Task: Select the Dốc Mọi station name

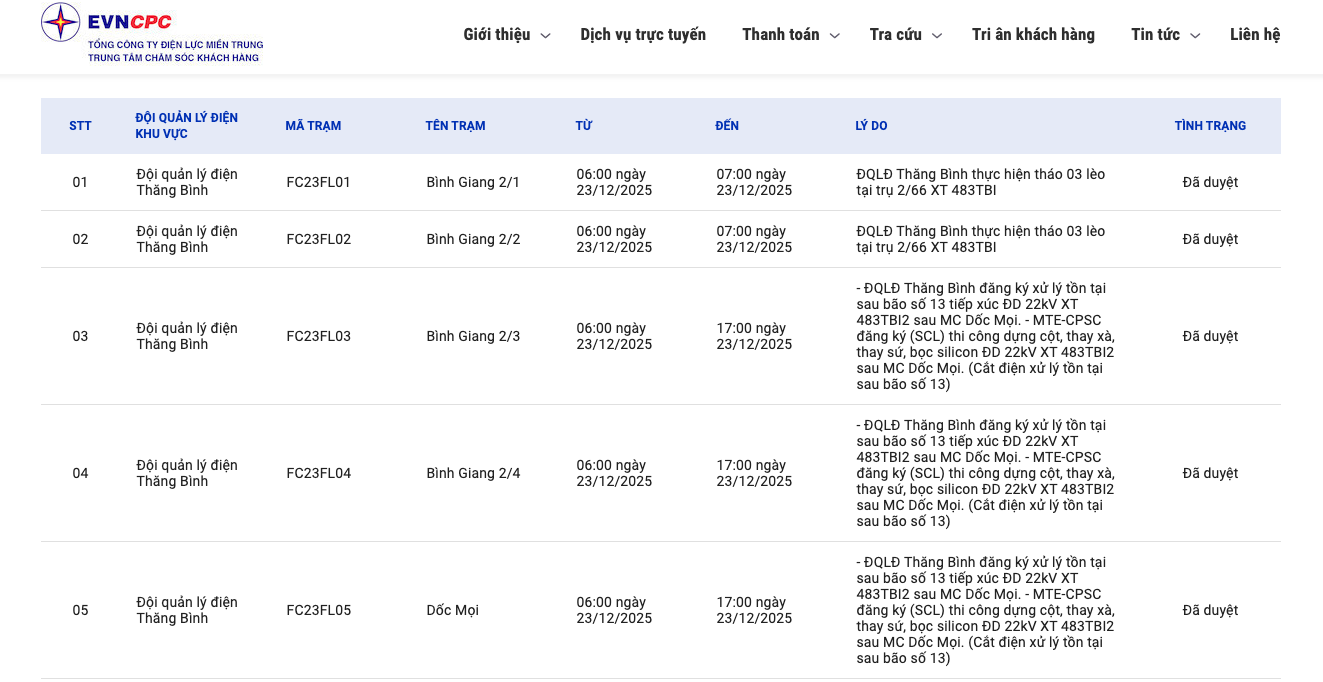Action: pos(452,610)
